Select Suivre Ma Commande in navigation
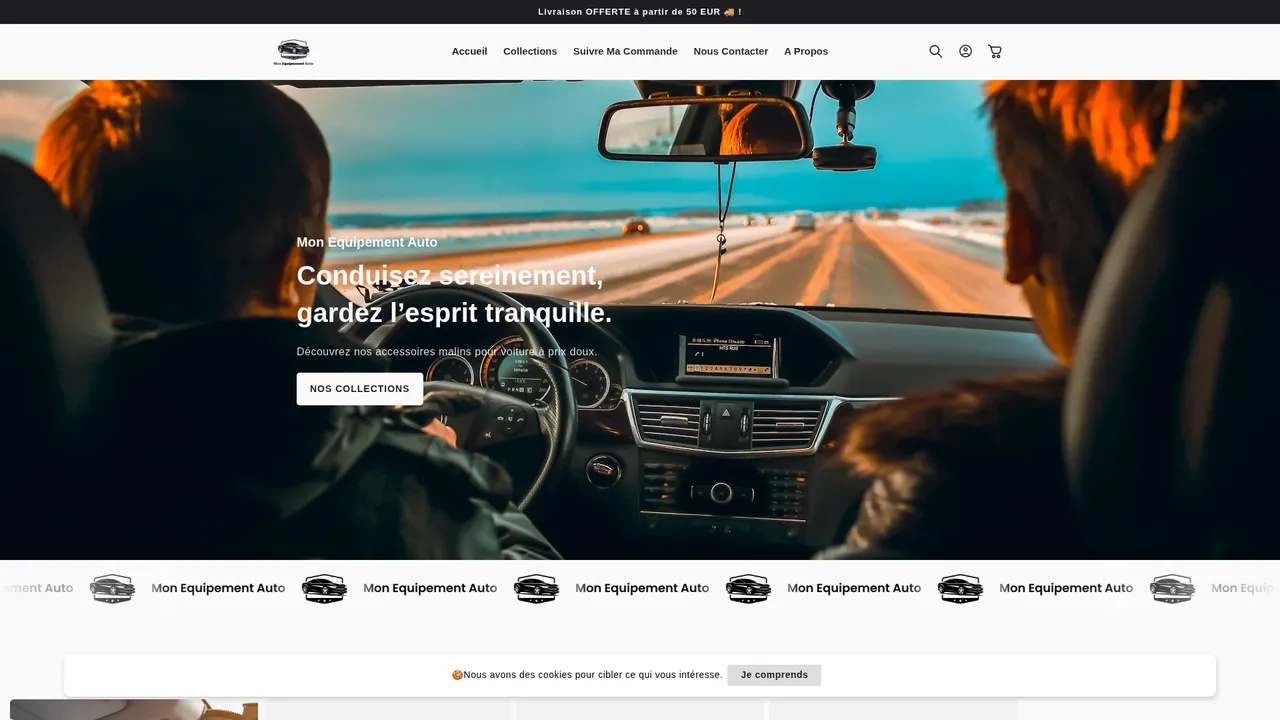Viewport: 1280px width, 720px height. tap(625, 51)
